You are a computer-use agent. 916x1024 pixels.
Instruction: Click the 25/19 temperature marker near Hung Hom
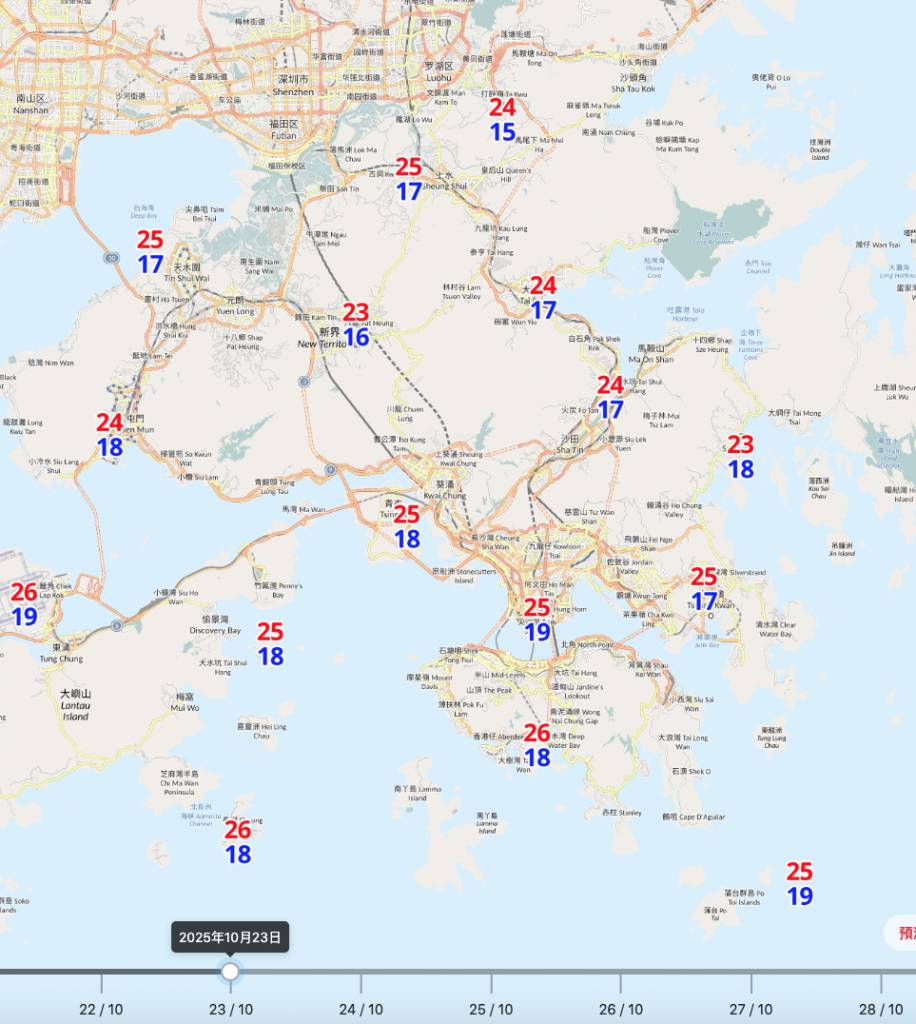click(x=537, y=620)
